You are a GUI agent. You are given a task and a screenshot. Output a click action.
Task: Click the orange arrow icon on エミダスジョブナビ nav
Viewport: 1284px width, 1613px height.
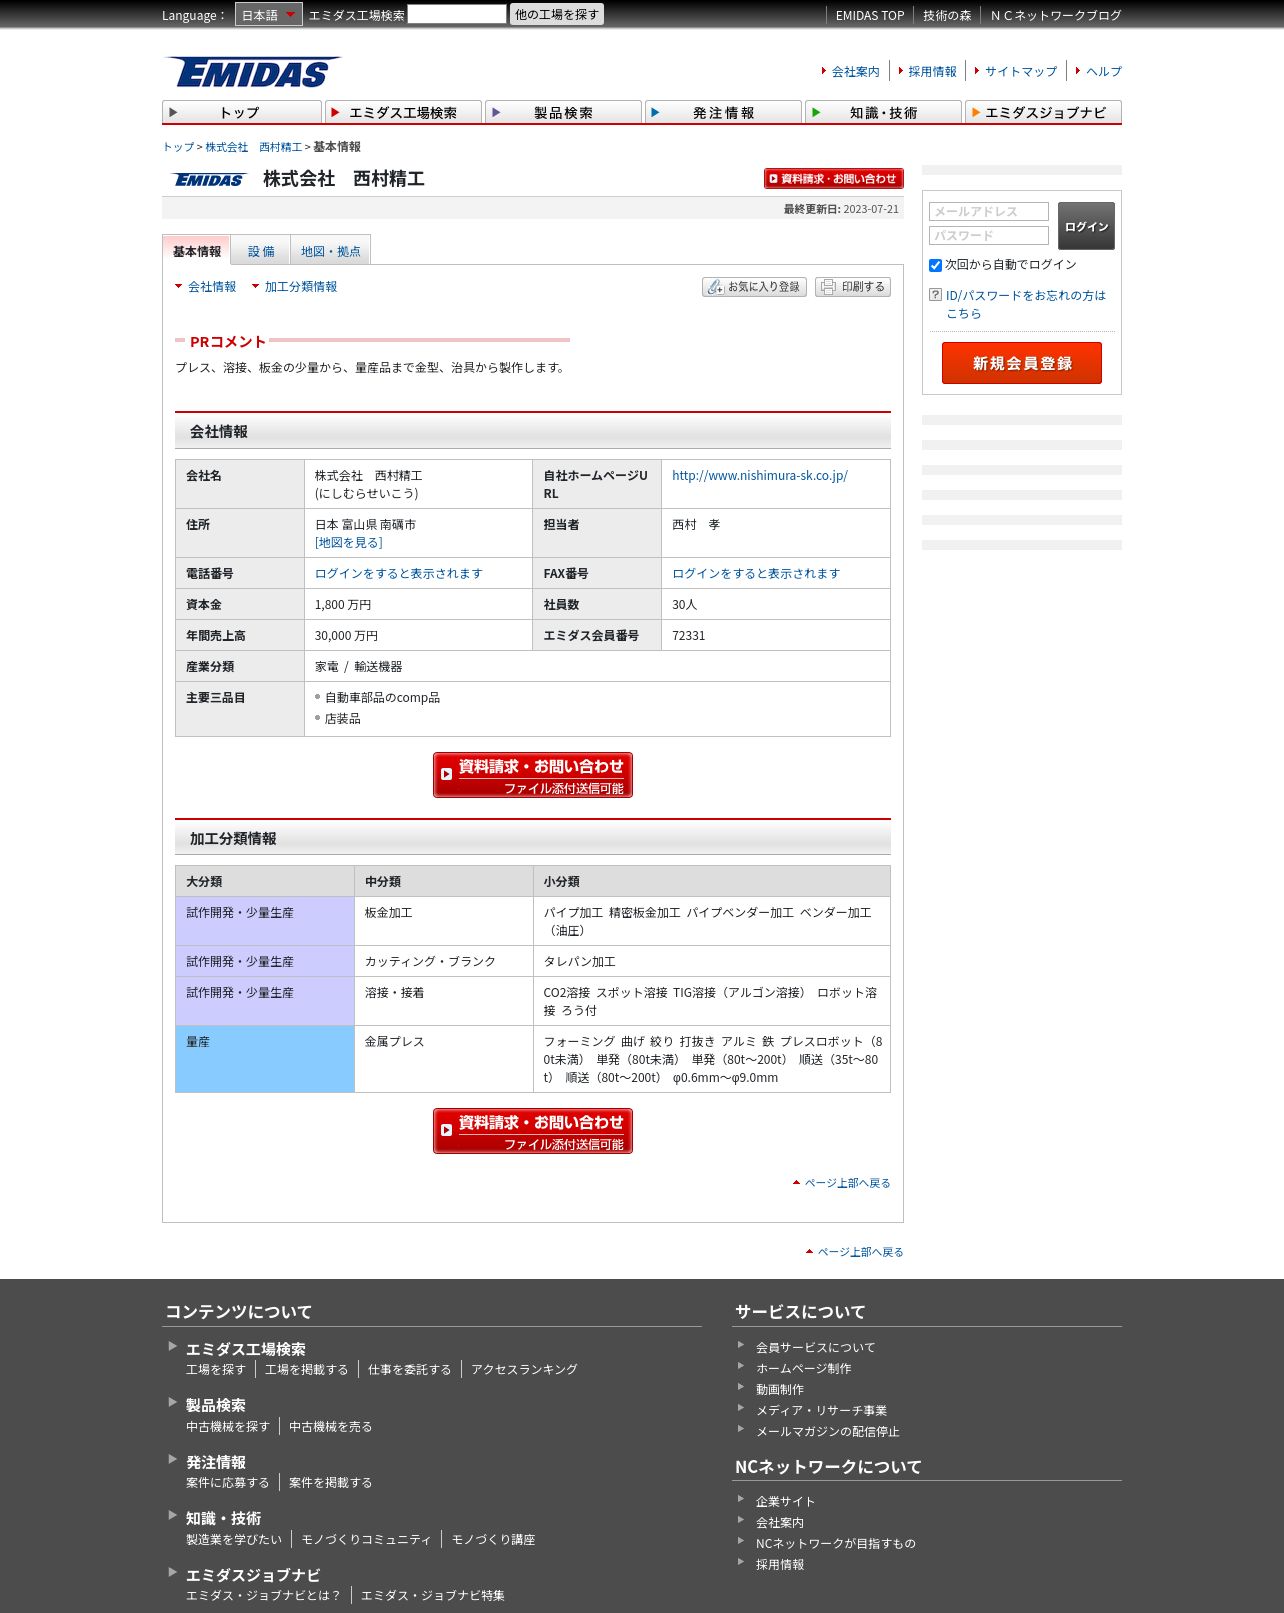pyautogui.click(x=975, y=113)
